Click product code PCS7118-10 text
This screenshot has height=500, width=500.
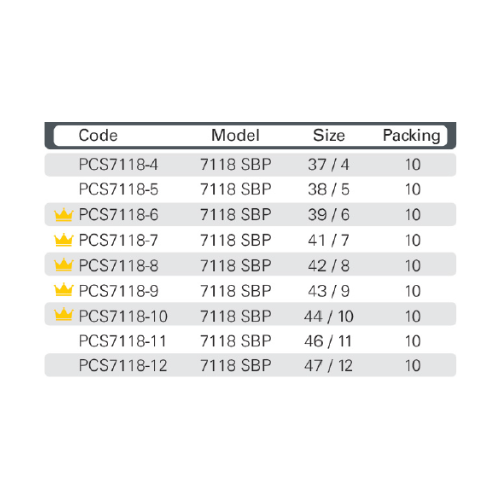[123, 316]
